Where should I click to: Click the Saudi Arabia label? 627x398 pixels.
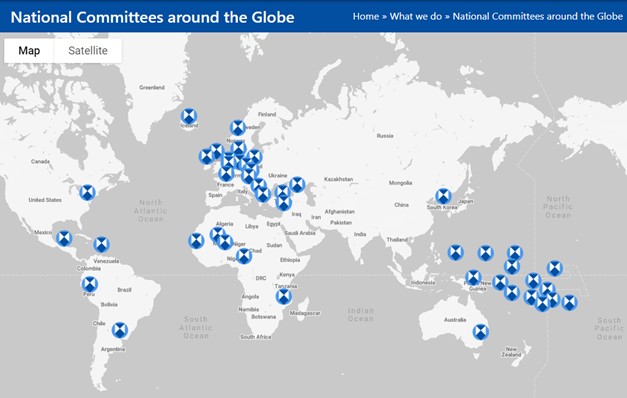click(x=300, y=233)
